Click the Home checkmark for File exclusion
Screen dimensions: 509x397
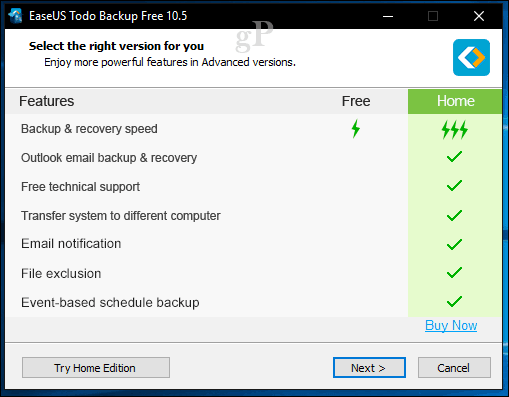click(454, 273)
